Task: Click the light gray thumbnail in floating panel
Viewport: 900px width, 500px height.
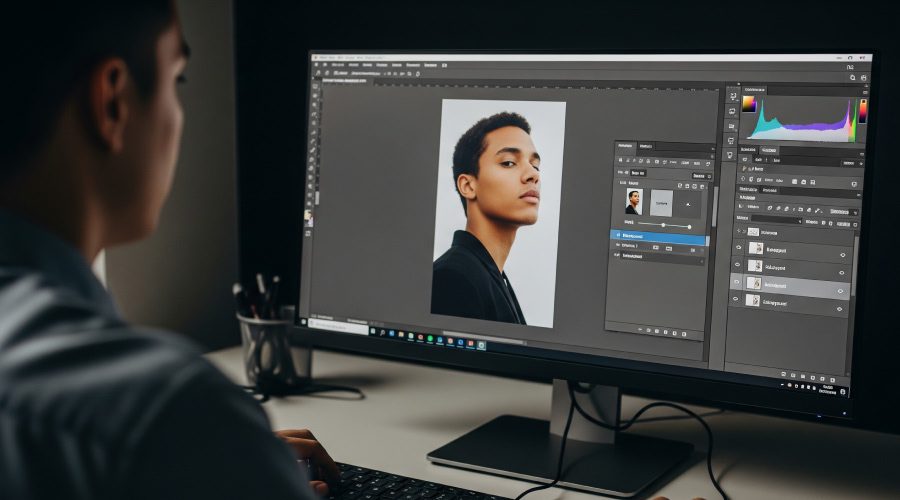Action: coord(661,203)
